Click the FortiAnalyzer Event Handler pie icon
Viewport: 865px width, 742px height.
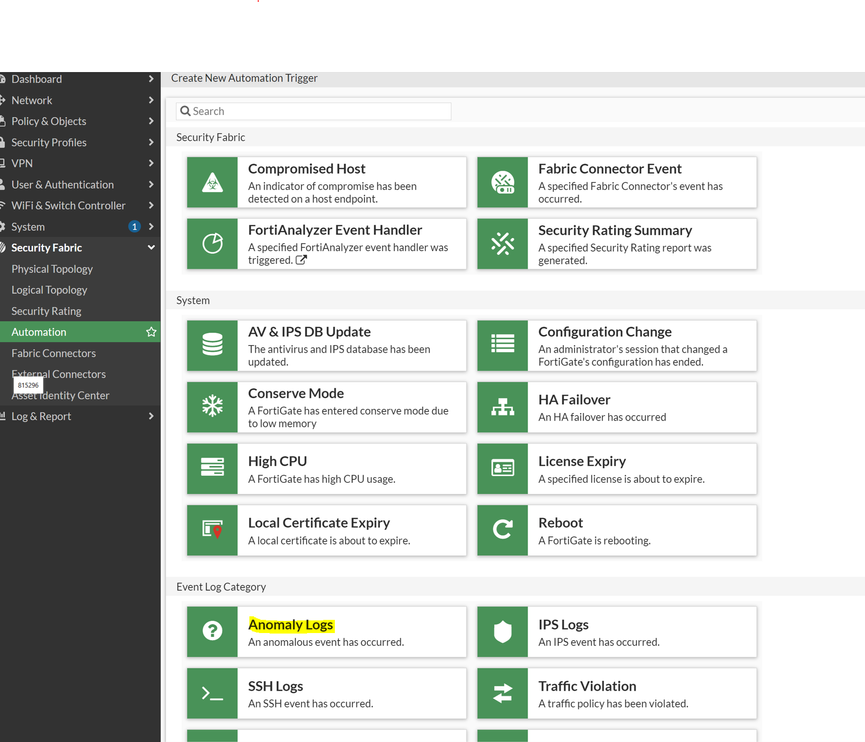212,244
